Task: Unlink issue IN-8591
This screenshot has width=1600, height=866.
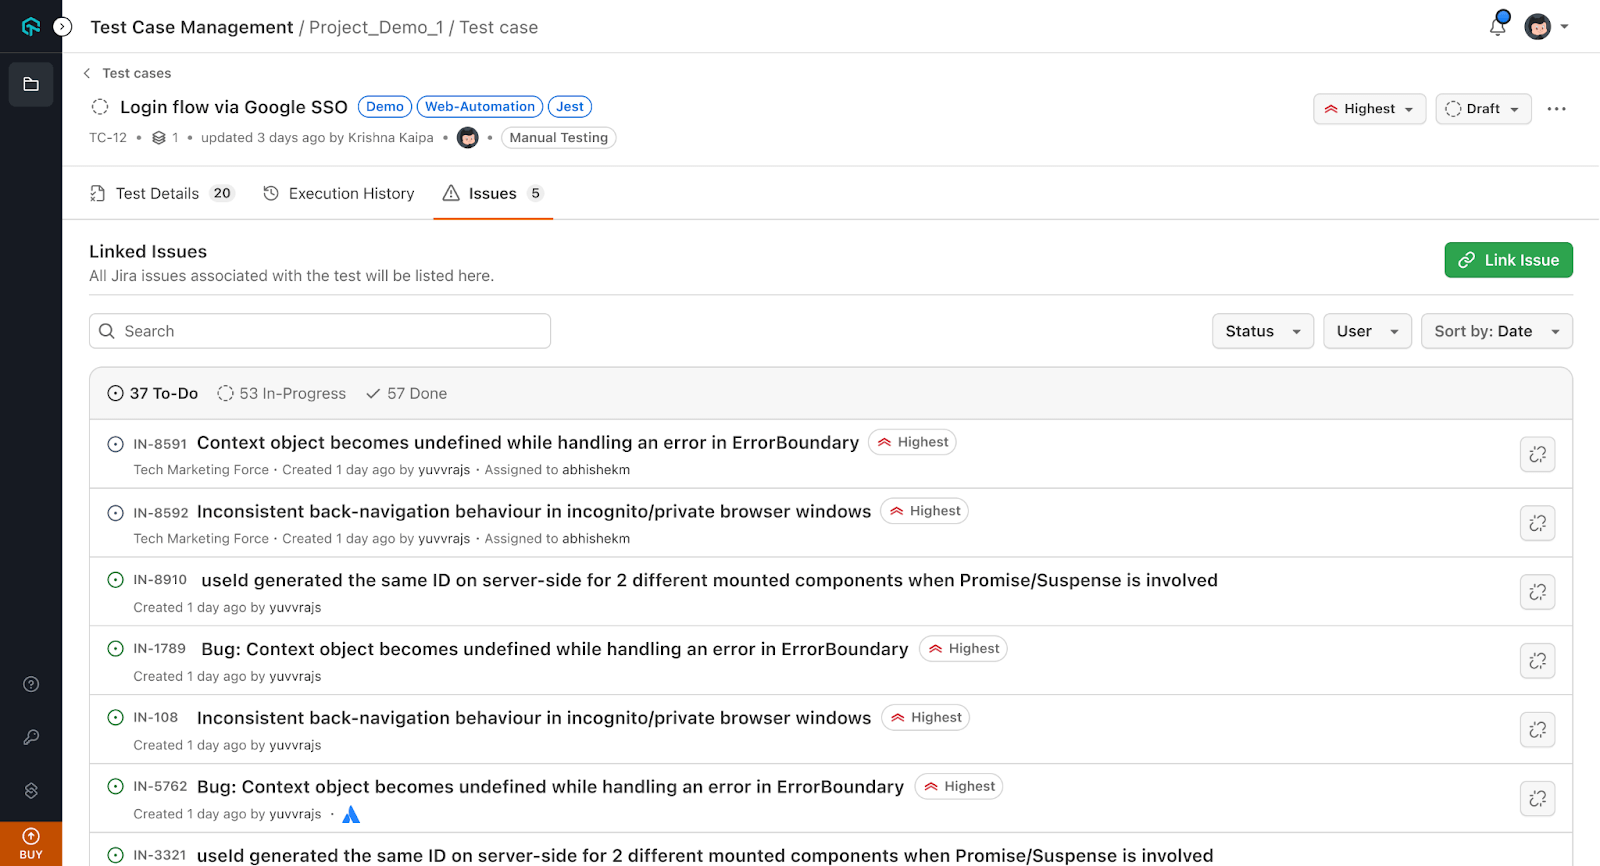Action: (x=1538, y=455)
